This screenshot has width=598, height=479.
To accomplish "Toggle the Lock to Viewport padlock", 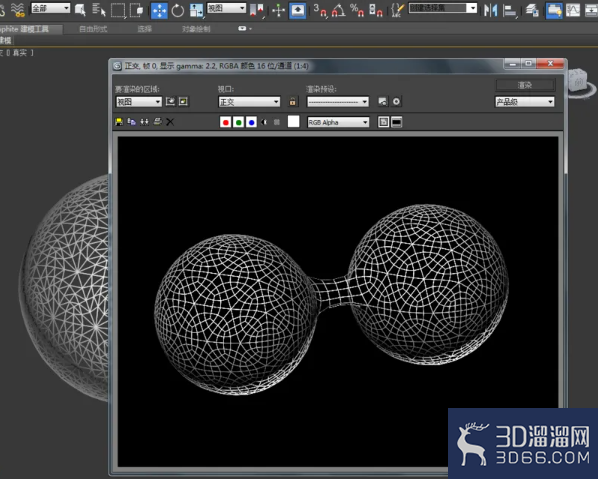I will [293, 101].
